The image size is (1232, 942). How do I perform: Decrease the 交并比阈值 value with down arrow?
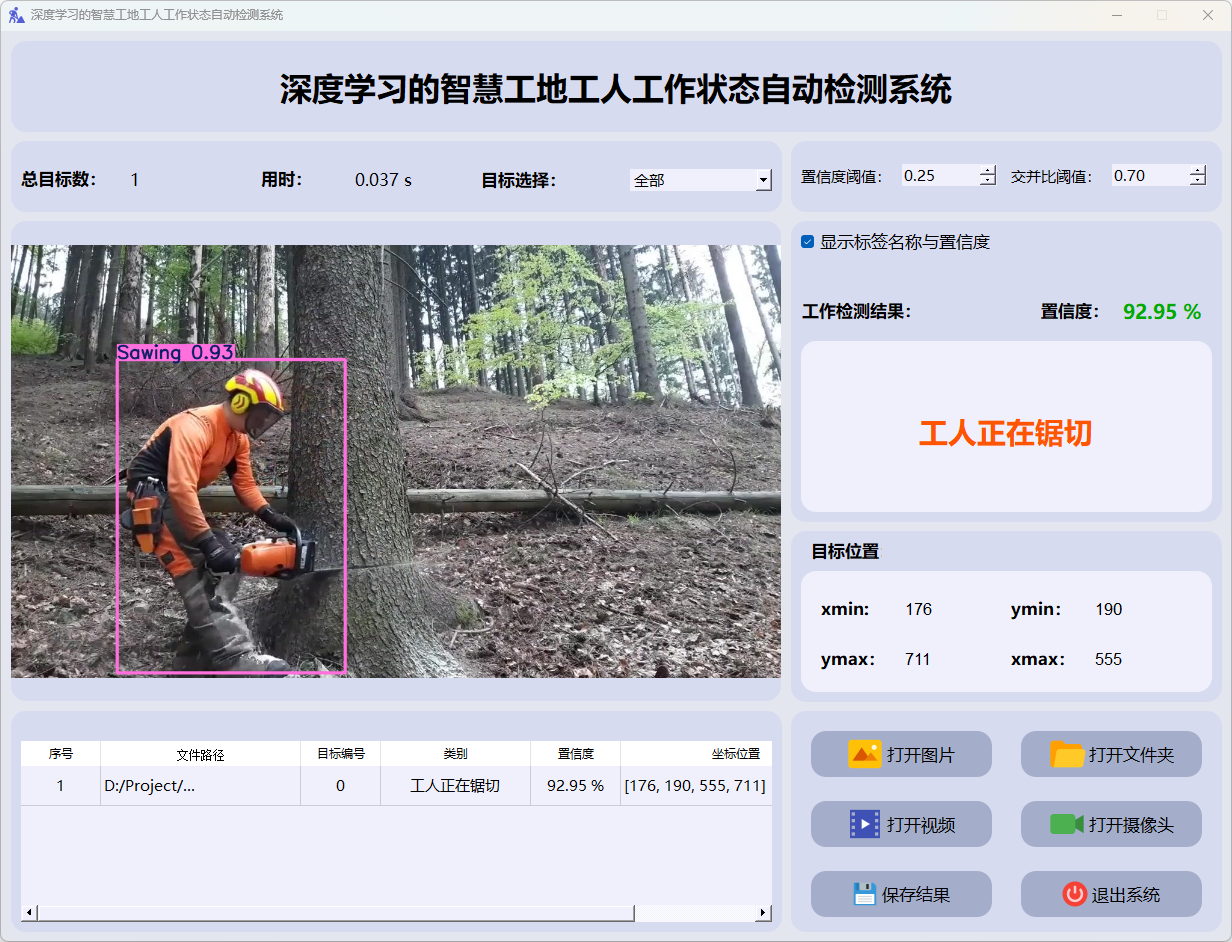tap(1198, 181)
